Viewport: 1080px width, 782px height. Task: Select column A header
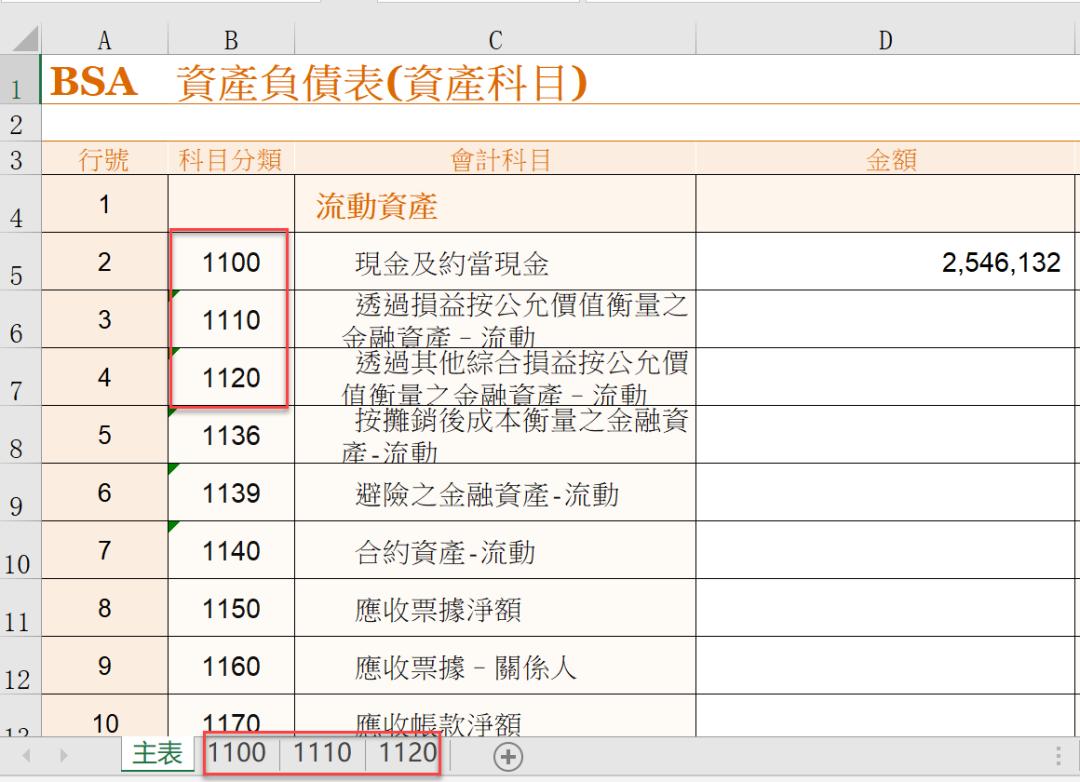[104, 40]
